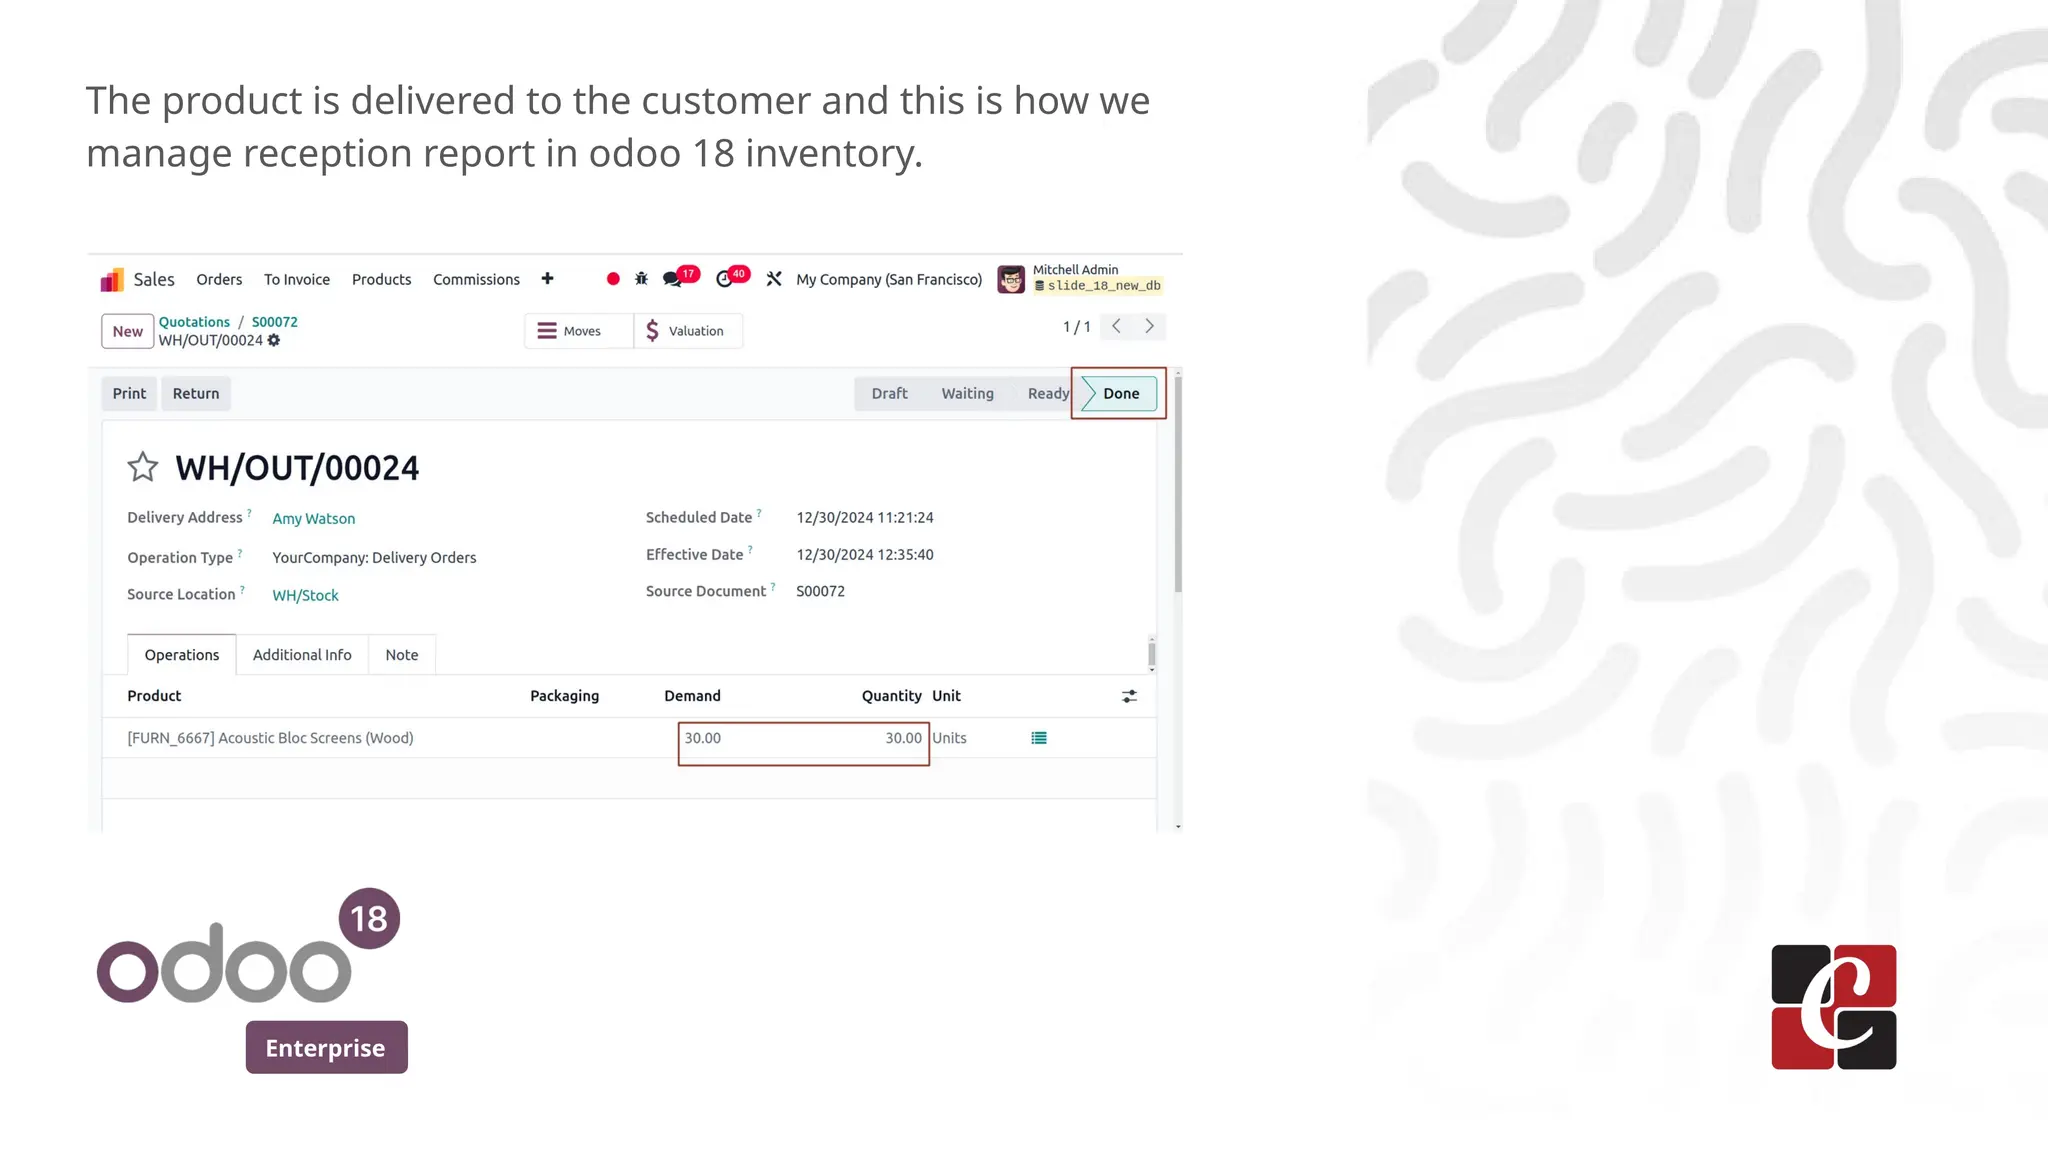2048x1152 pixels.
Task: Click the inner tab area scrollbar
Action: coord(1152,654)
